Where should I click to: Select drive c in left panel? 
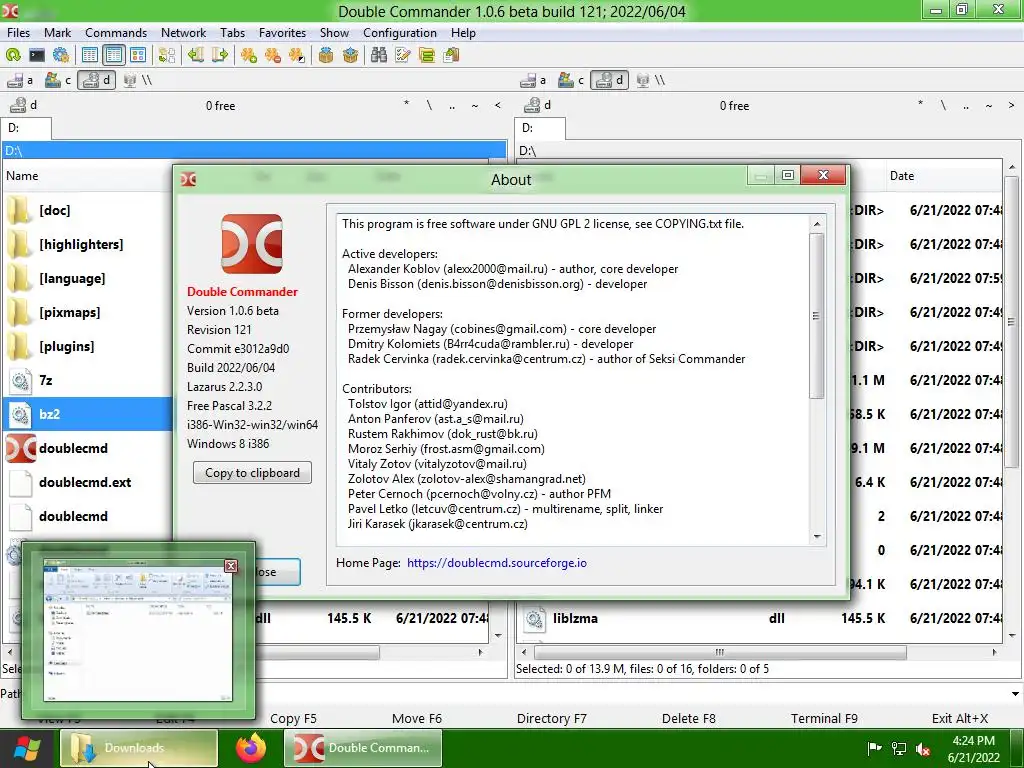pos(58,80)
